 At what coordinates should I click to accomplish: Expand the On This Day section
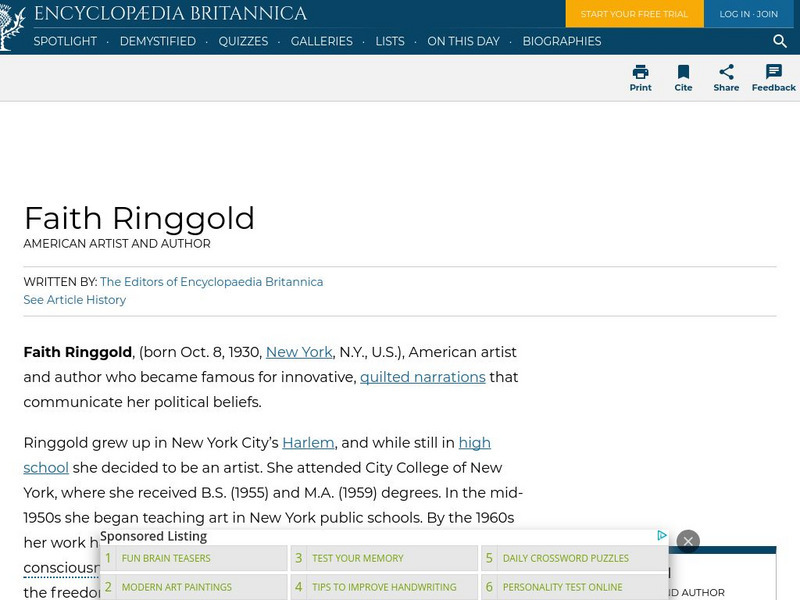pyautogui.click(x=463, y=42)
